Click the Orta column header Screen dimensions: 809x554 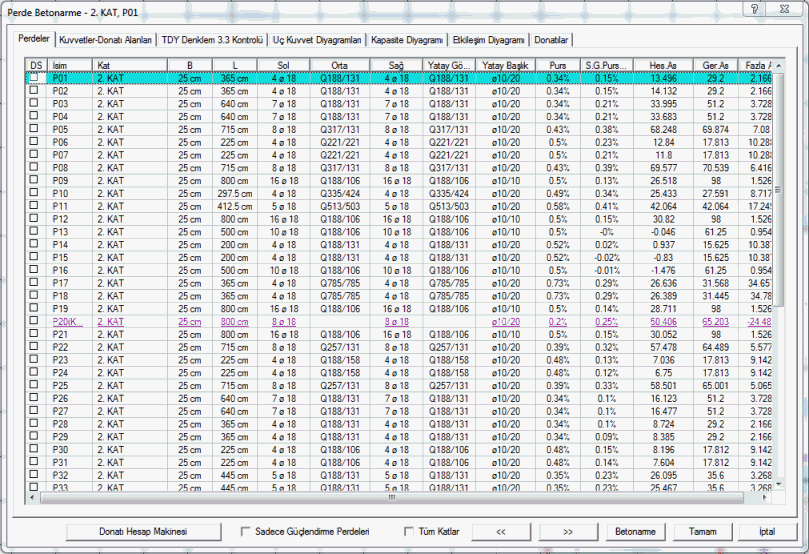pyautogui.click(x=339, y=65)
